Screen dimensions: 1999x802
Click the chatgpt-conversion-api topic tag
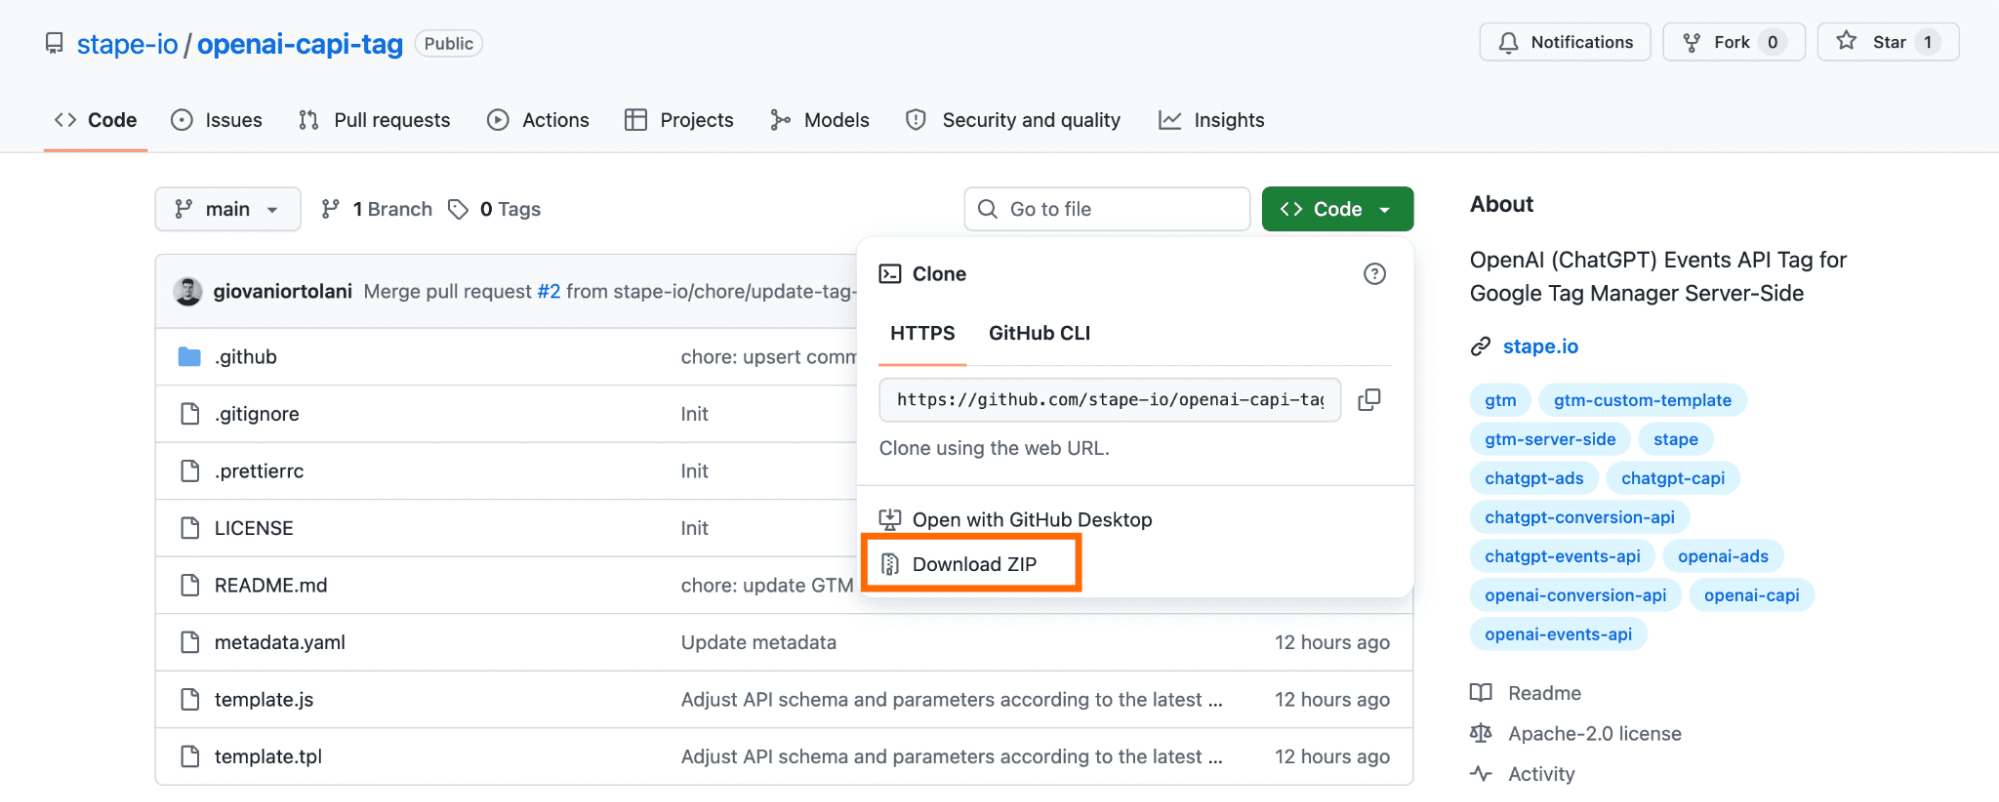point(1579,517)
